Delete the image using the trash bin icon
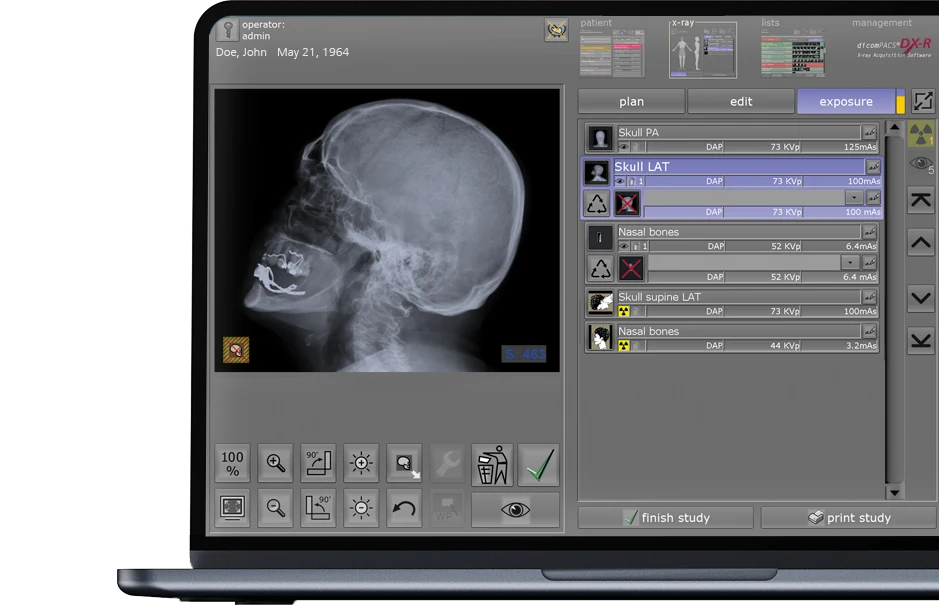The image size is (939, 606). (492, 465)
